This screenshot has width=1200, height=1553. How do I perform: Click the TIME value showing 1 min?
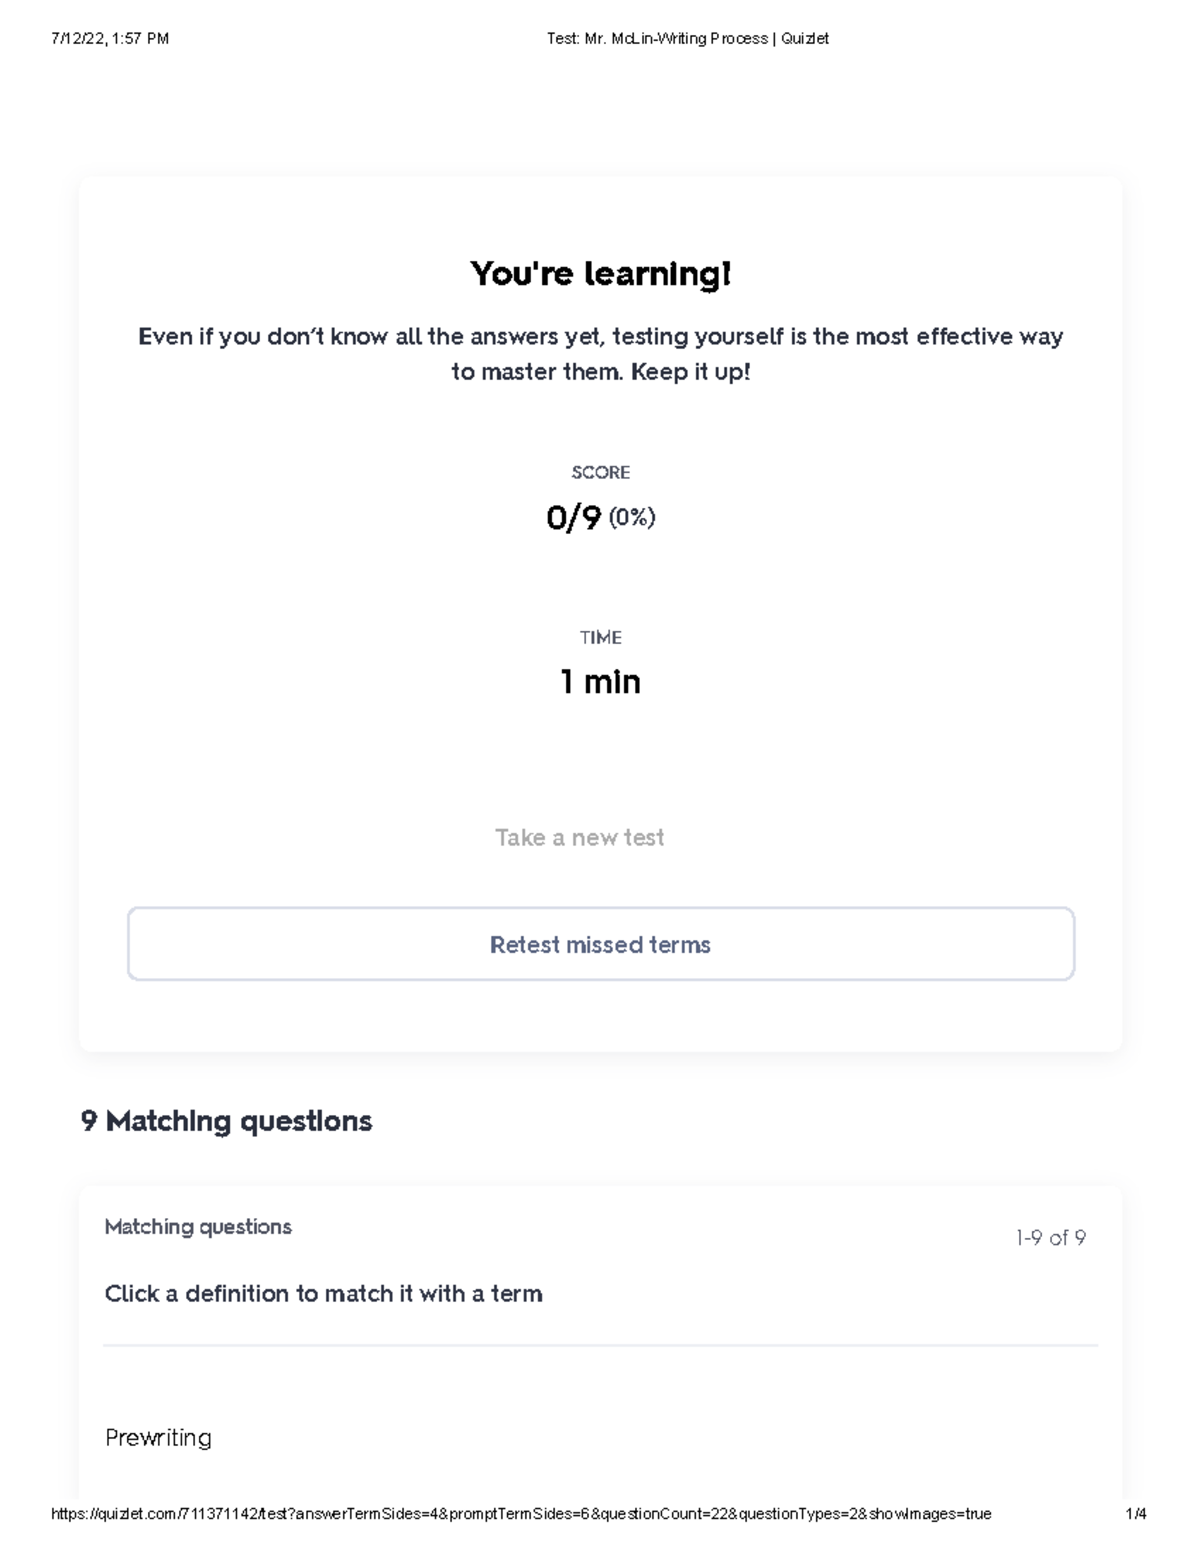click(599, 682)
